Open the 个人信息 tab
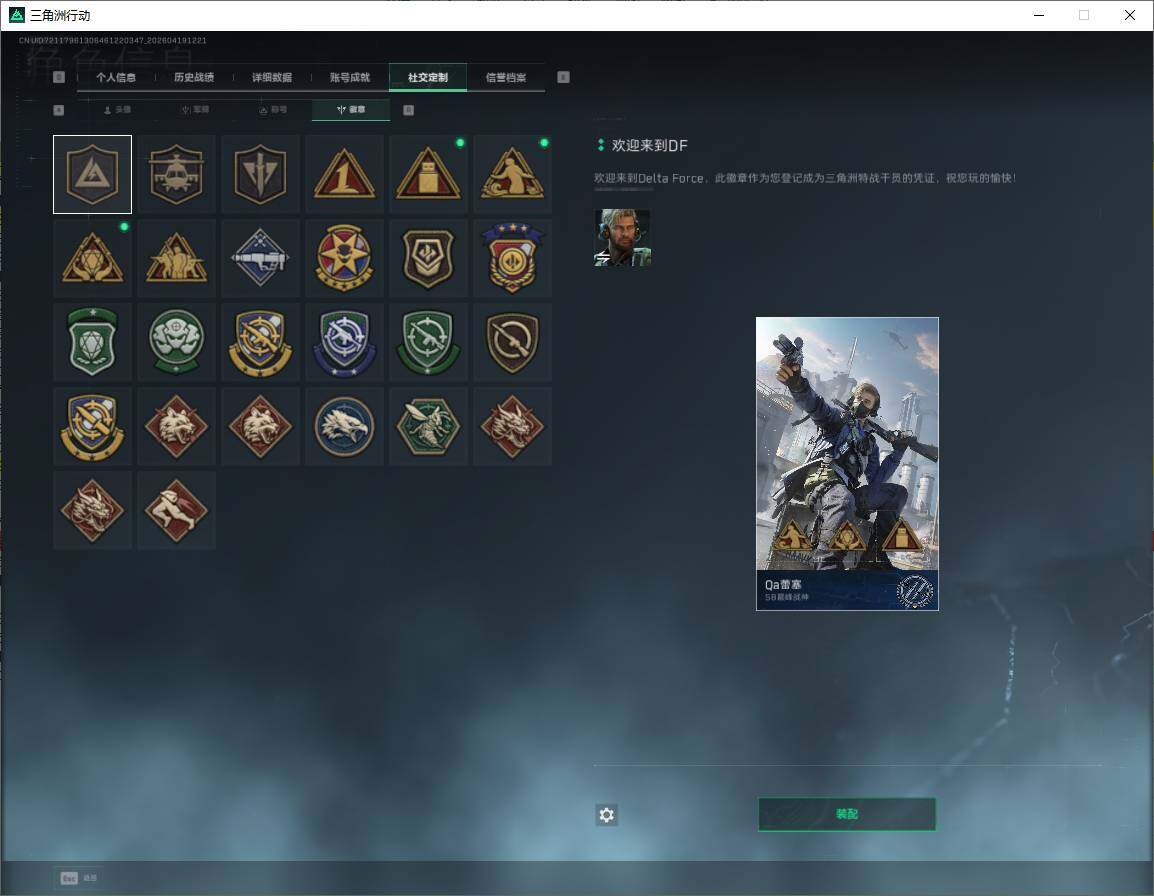The image size is (1154, 896). (x=116, y=77)
